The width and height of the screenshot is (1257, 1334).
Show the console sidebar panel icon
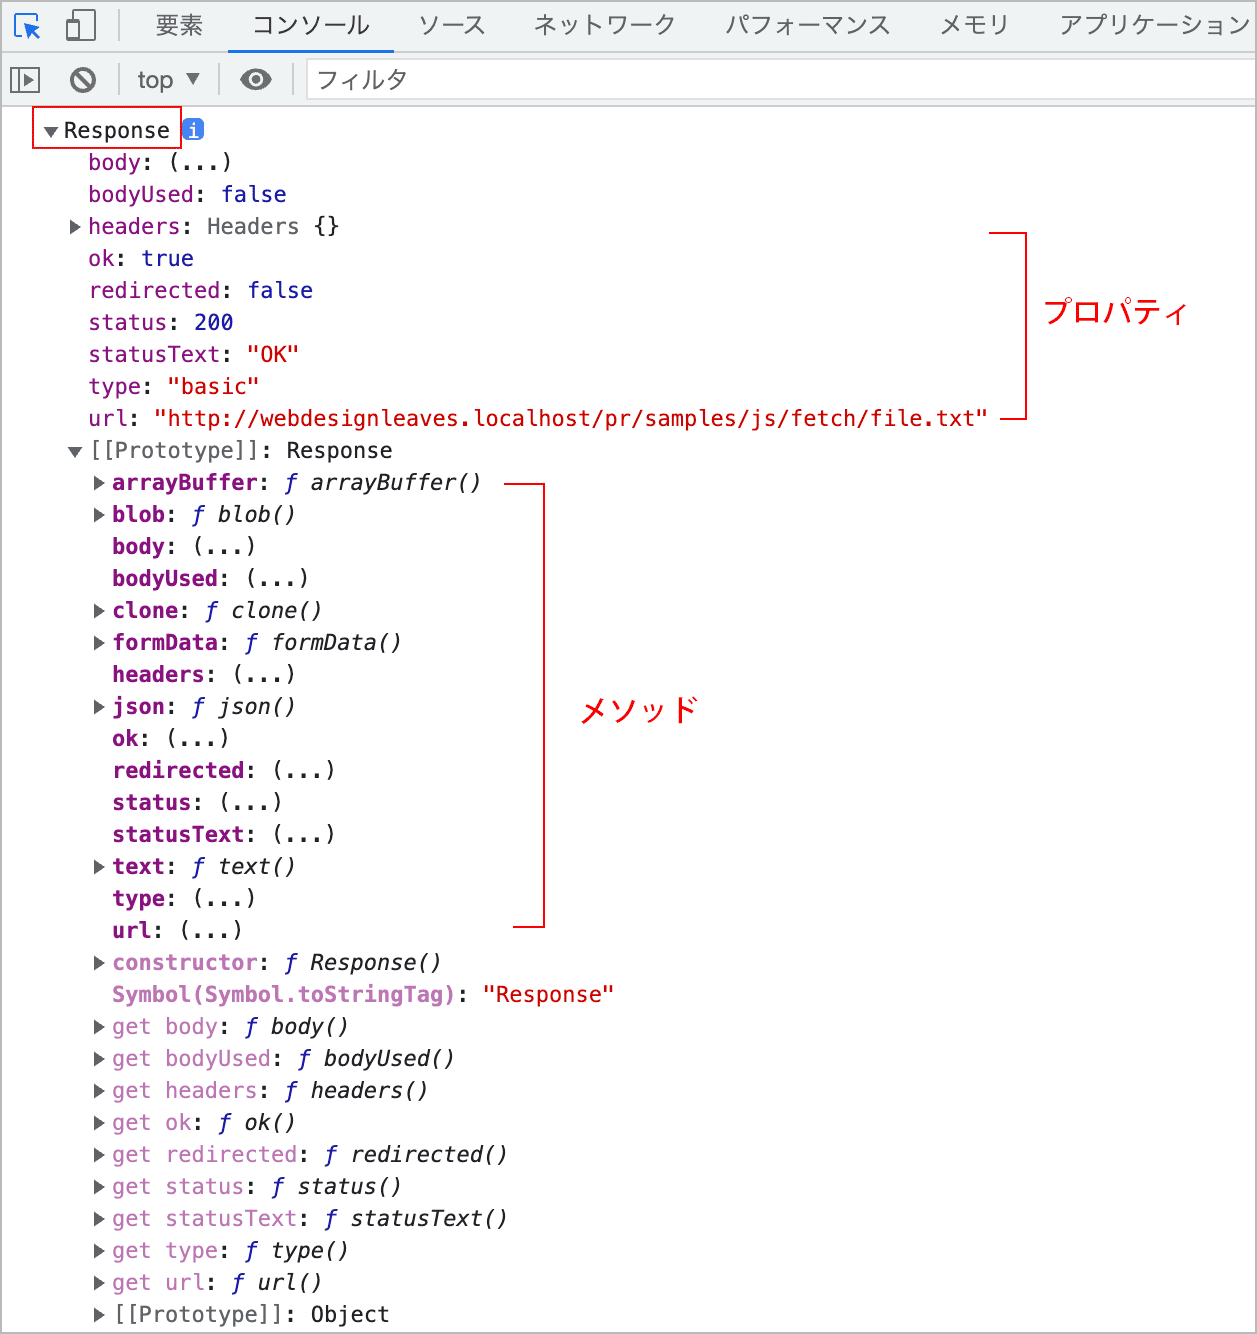[25, 79]
